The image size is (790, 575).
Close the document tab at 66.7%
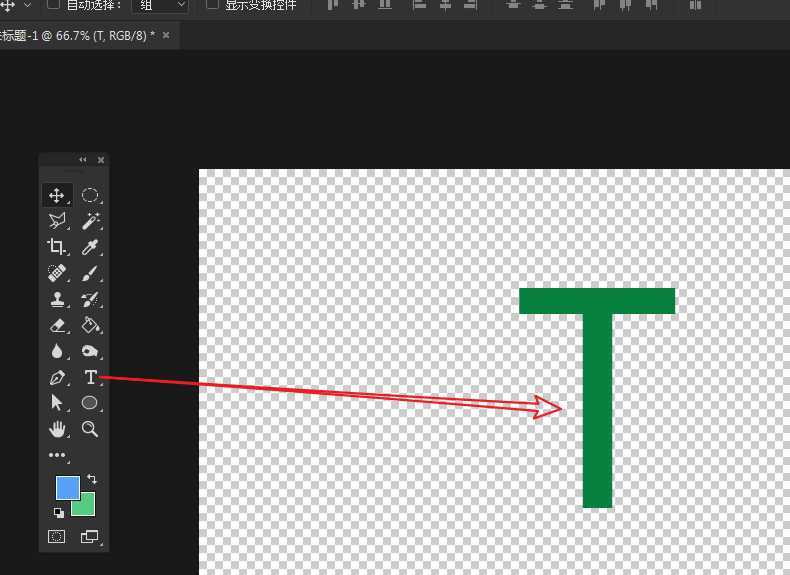point(166,35)
